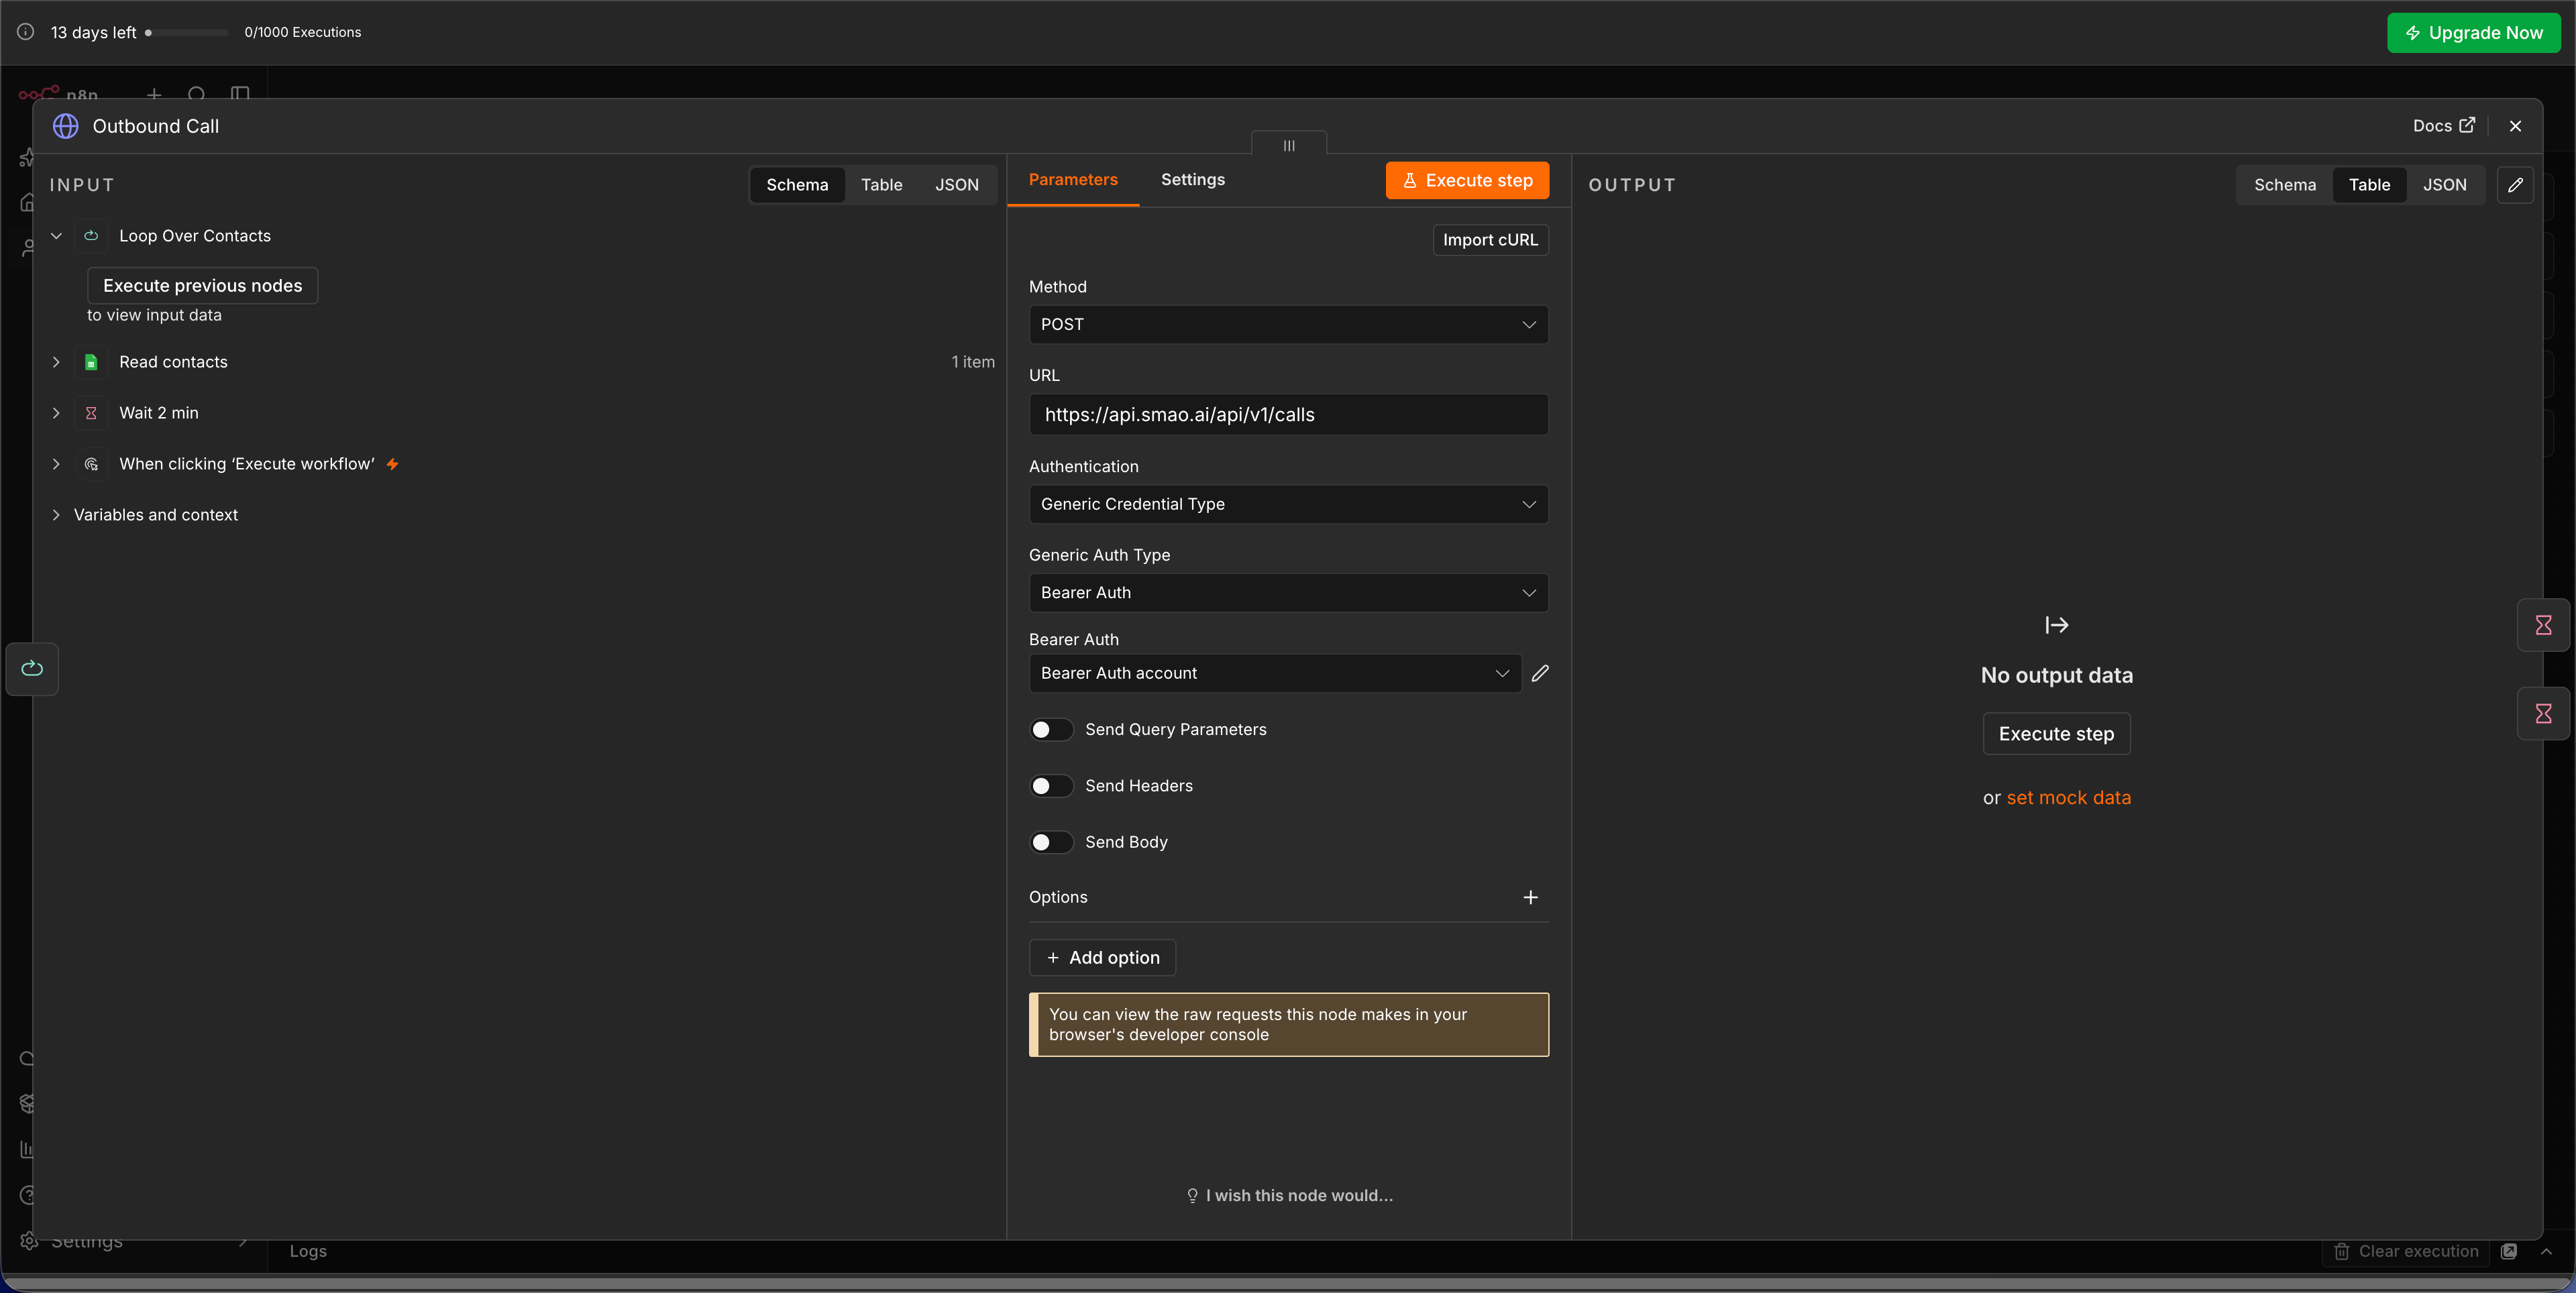Expand the Read contacts row
This screenshot has height=1293, width=2576.
[x=56, y=362]
